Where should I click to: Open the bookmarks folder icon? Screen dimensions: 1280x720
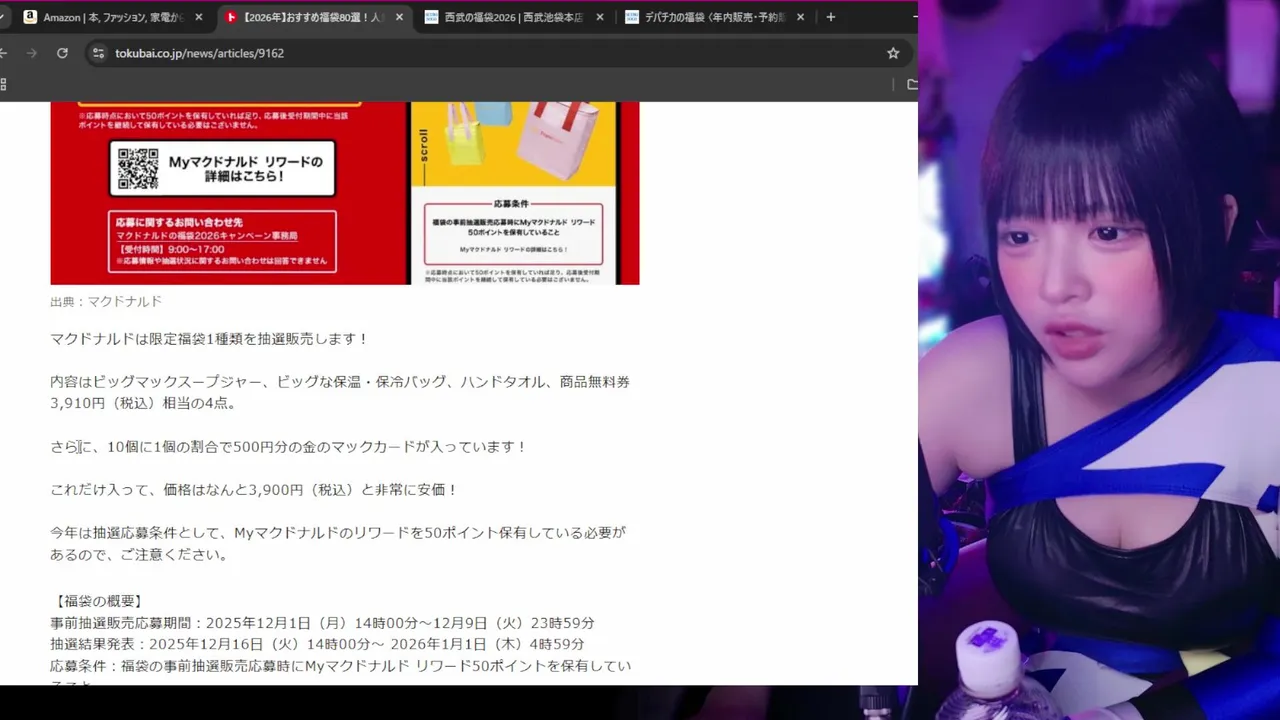(x=912, y=85)
